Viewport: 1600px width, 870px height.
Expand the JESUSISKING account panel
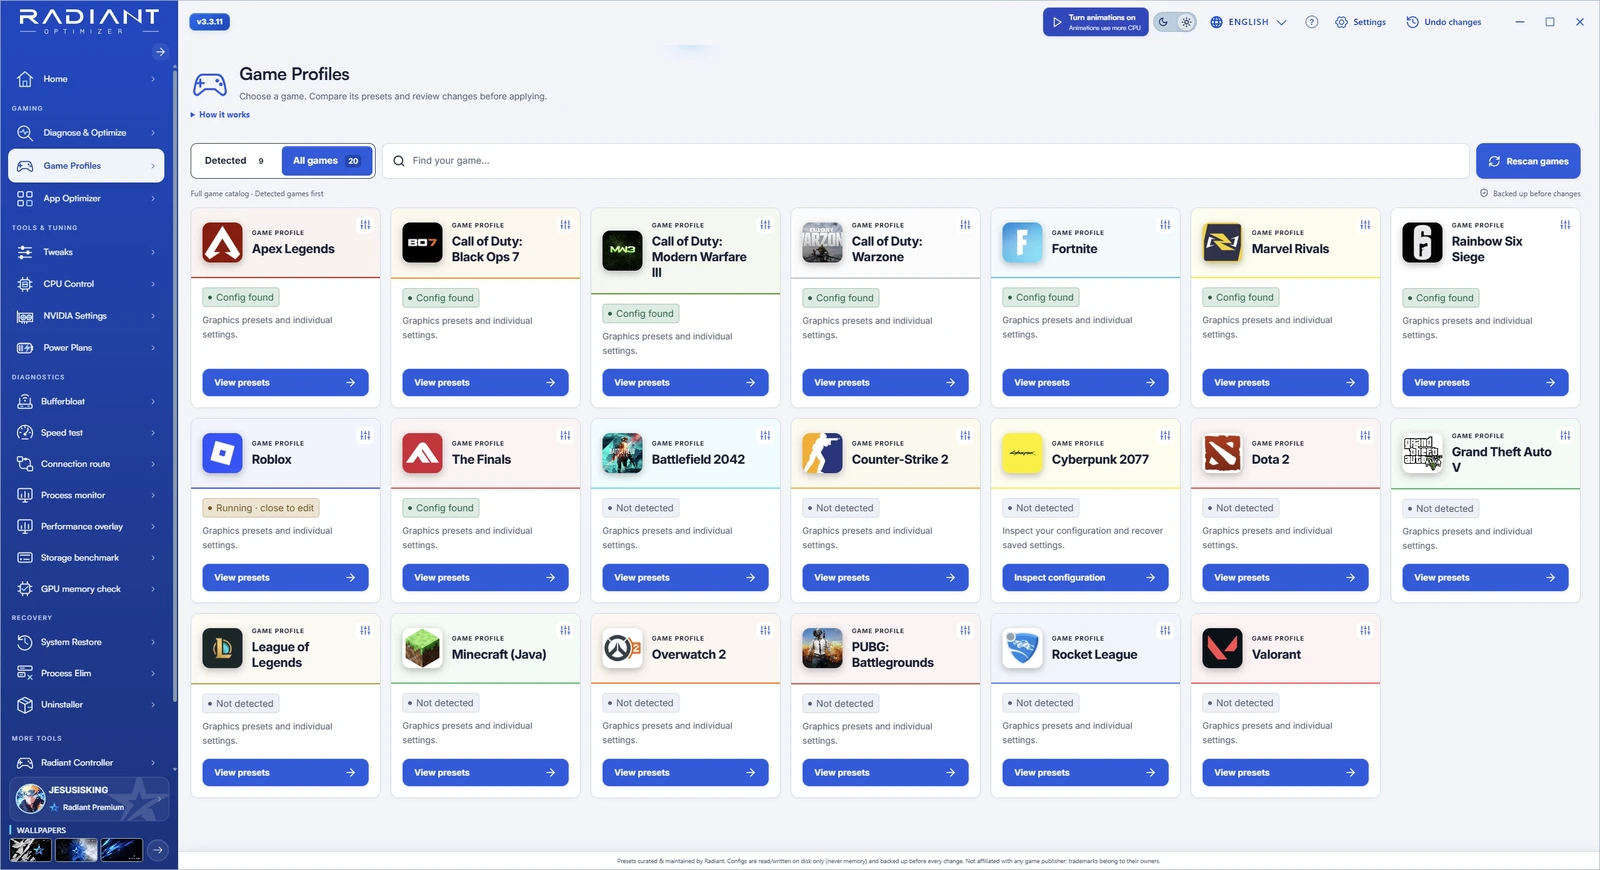coord(89,798)
